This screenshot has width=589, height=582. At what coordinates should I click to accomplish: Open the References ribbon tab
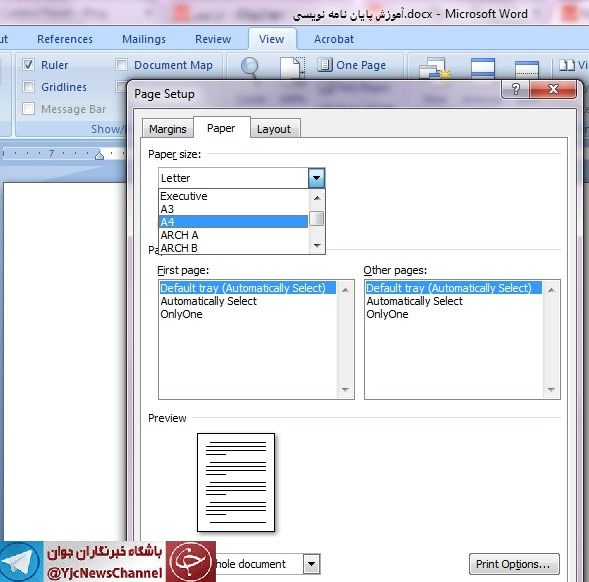coord(65,39)
